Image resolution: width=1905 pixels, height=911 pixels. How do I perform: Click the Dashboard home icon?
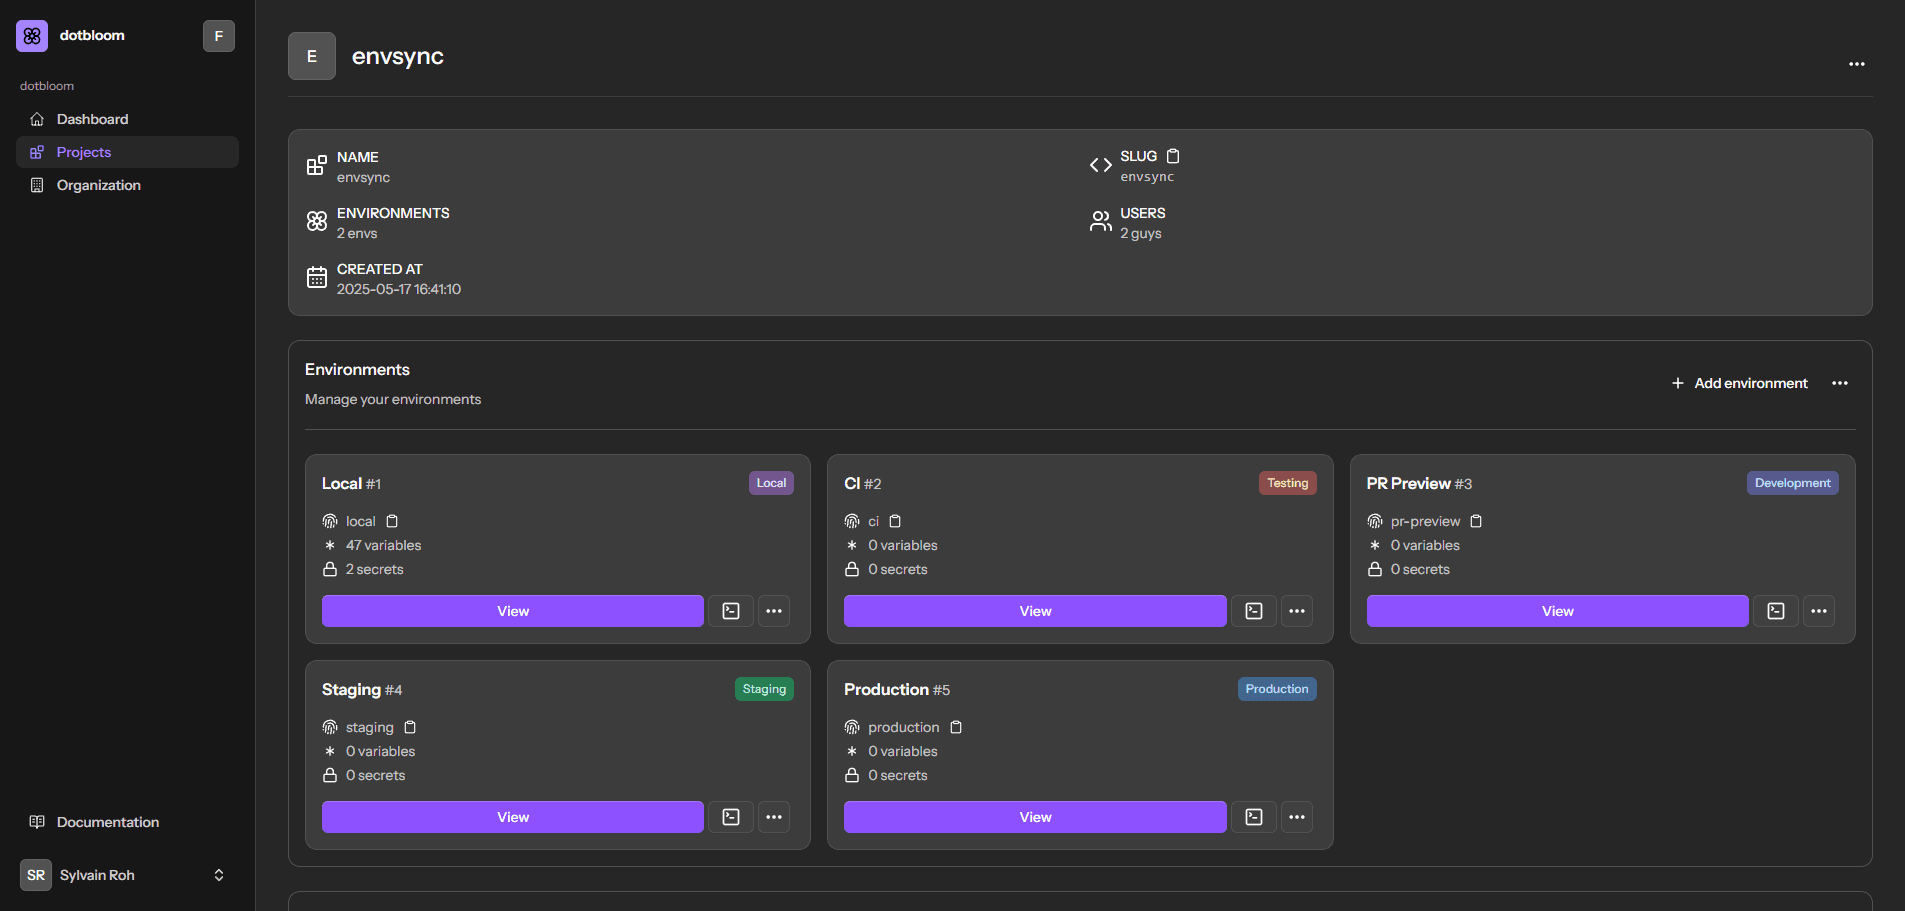point(37,119)
